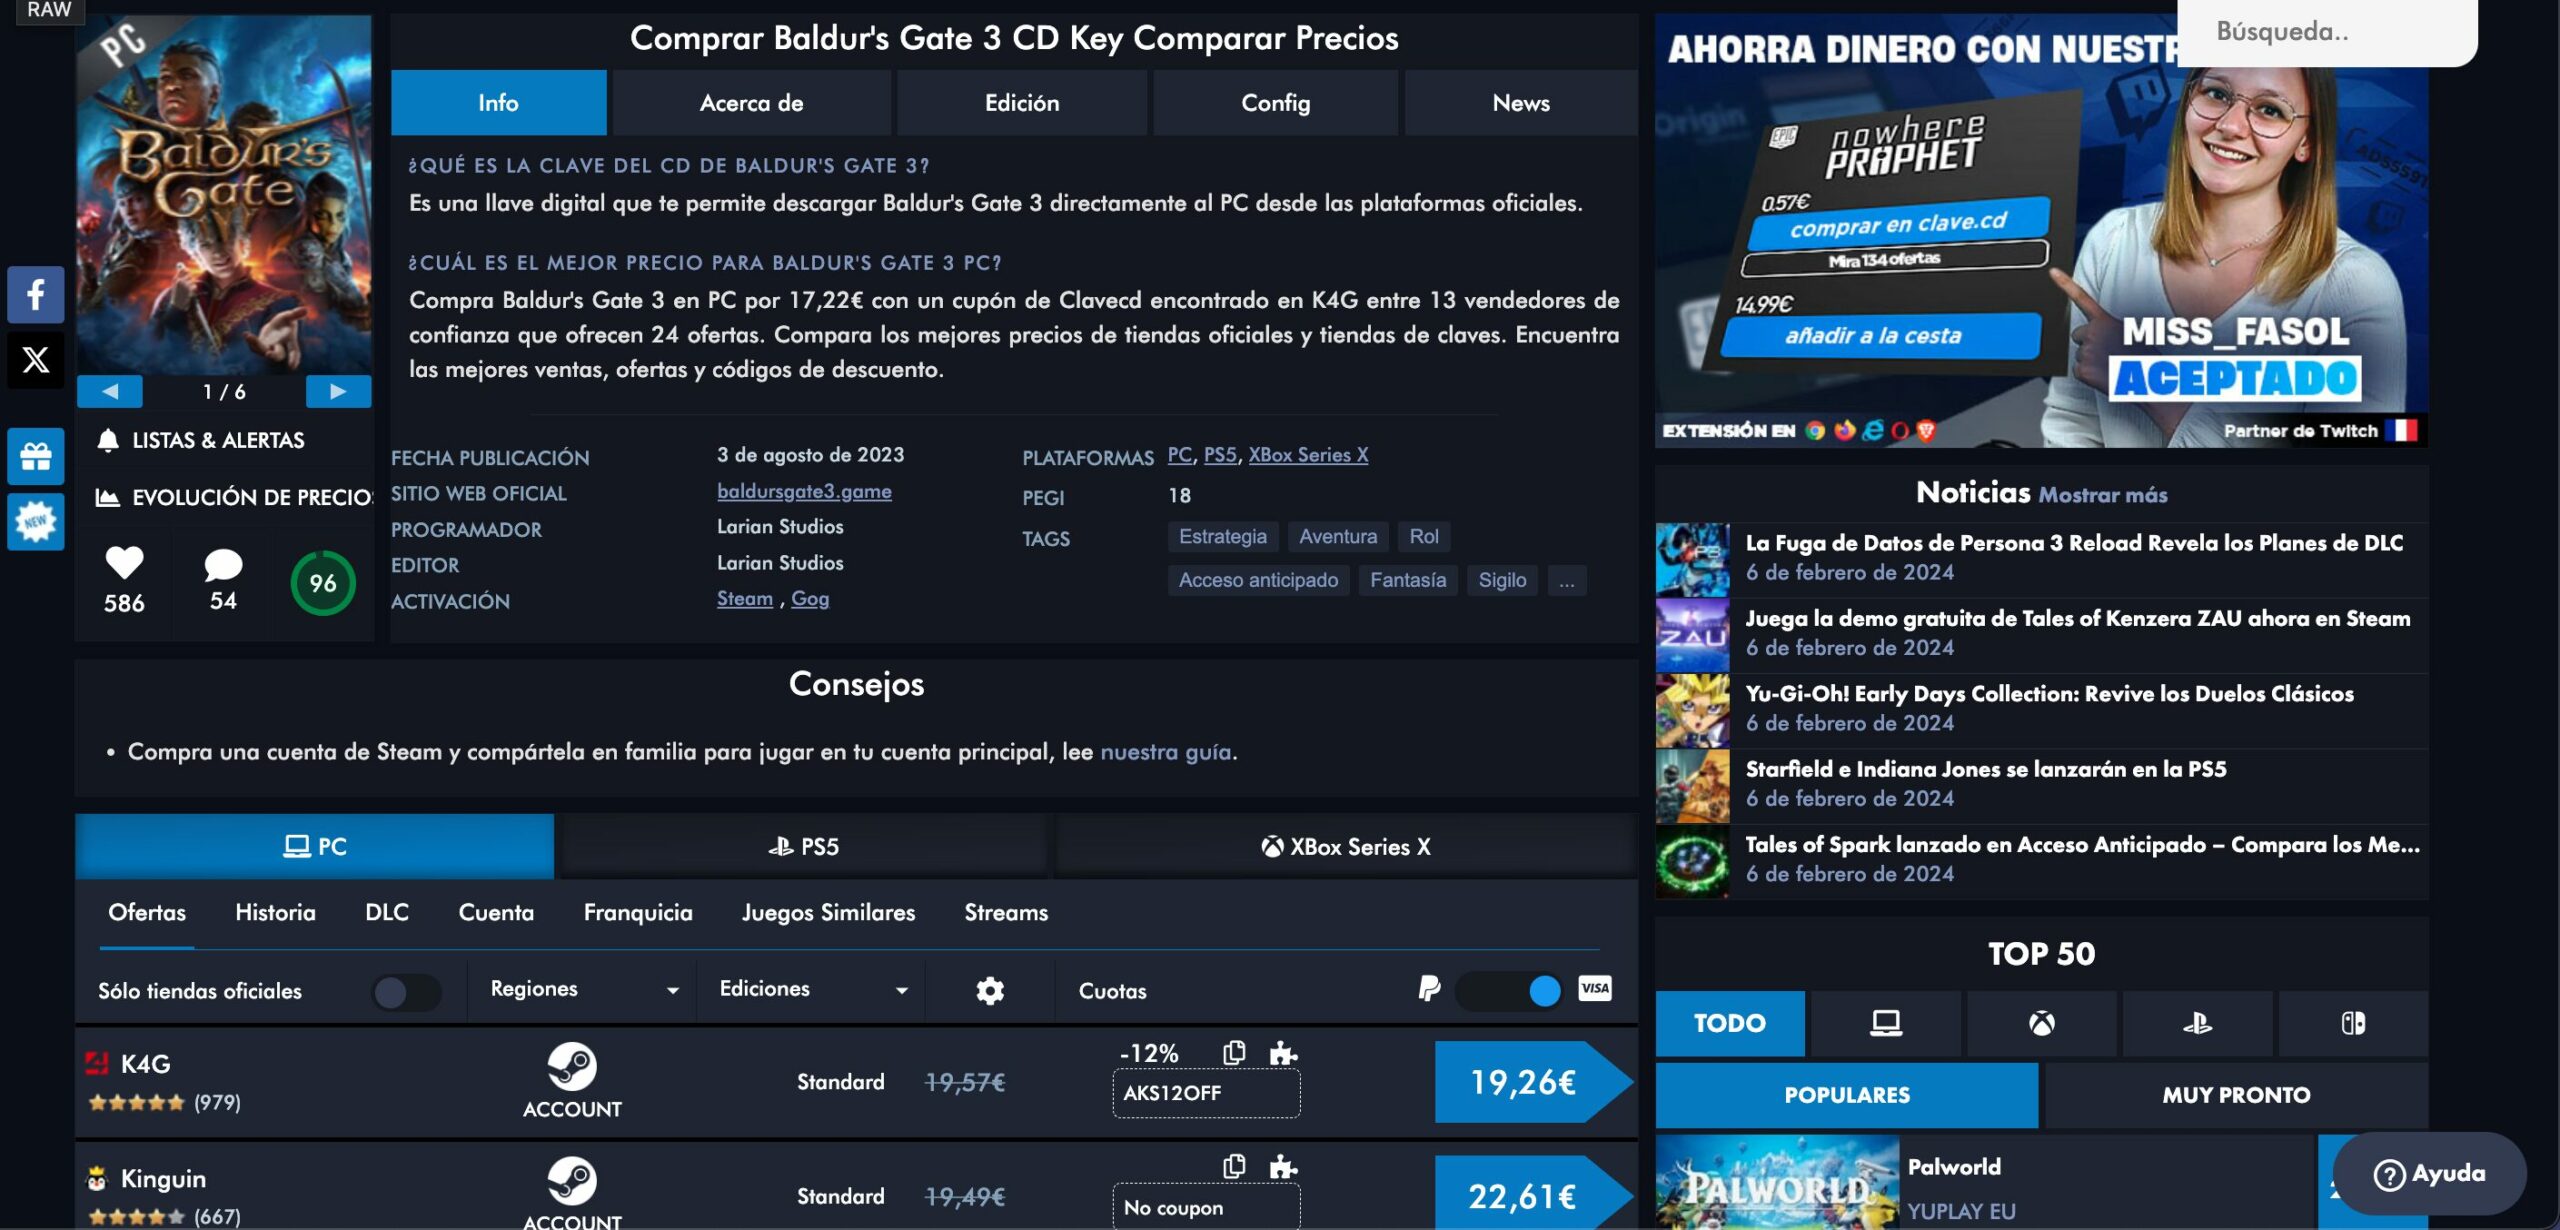Filter Top 50 by PlayStation icon

pos(2197,1023)
